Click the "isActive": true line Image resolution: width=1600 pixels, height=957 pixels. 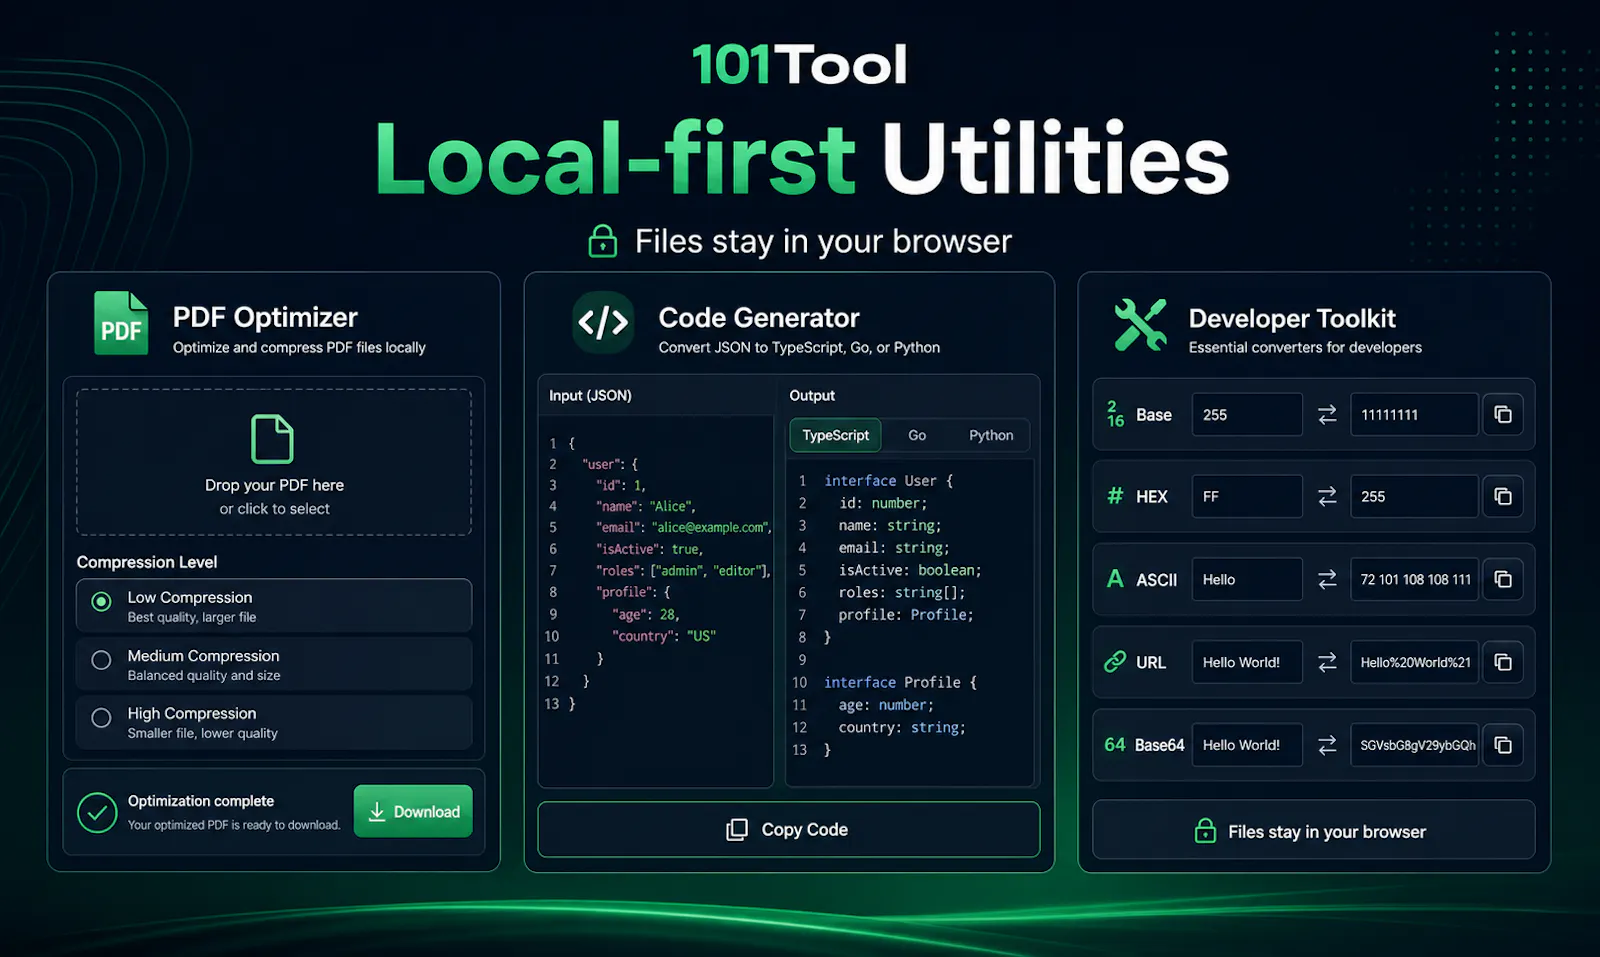[650, 549]
